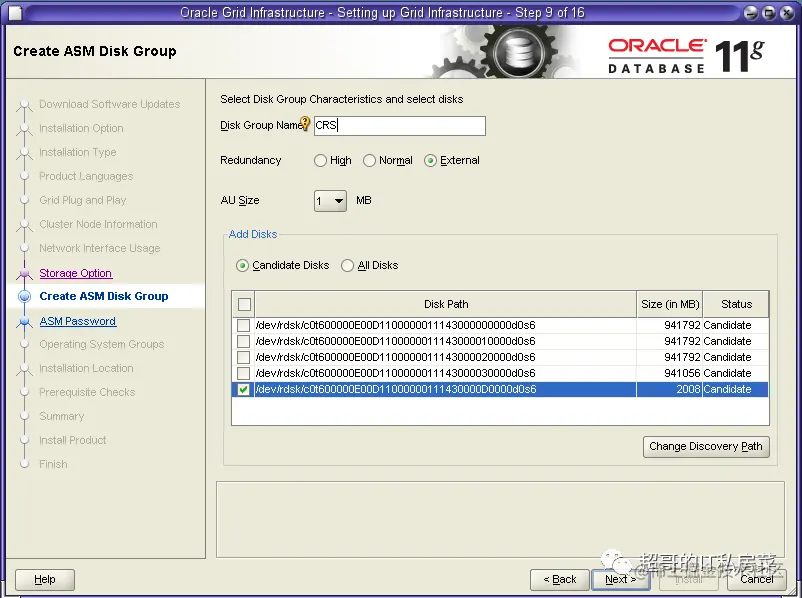Click Product Languages step label
Screen dimensions: 802x598
86,176
